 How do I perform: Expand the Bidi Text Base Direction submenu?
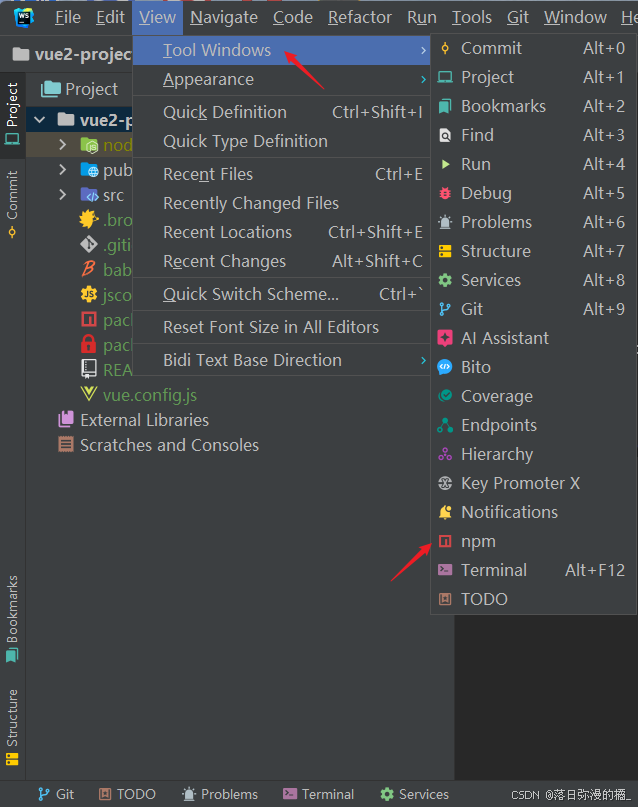[x=281, y=360]
